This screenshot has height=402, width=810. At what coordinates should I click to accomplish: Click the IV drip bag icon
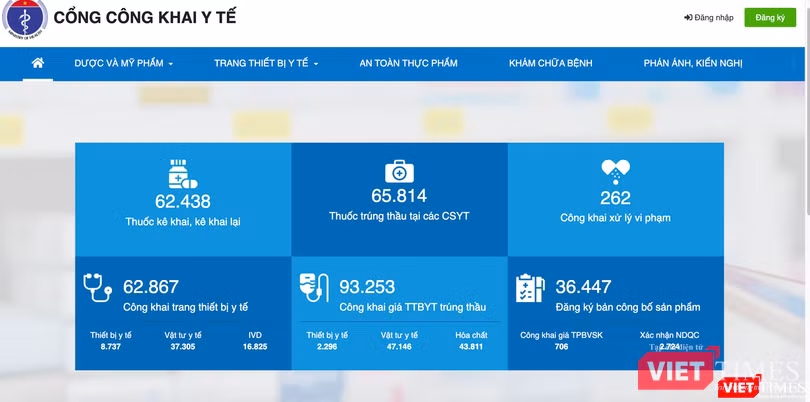click(314, 288)
